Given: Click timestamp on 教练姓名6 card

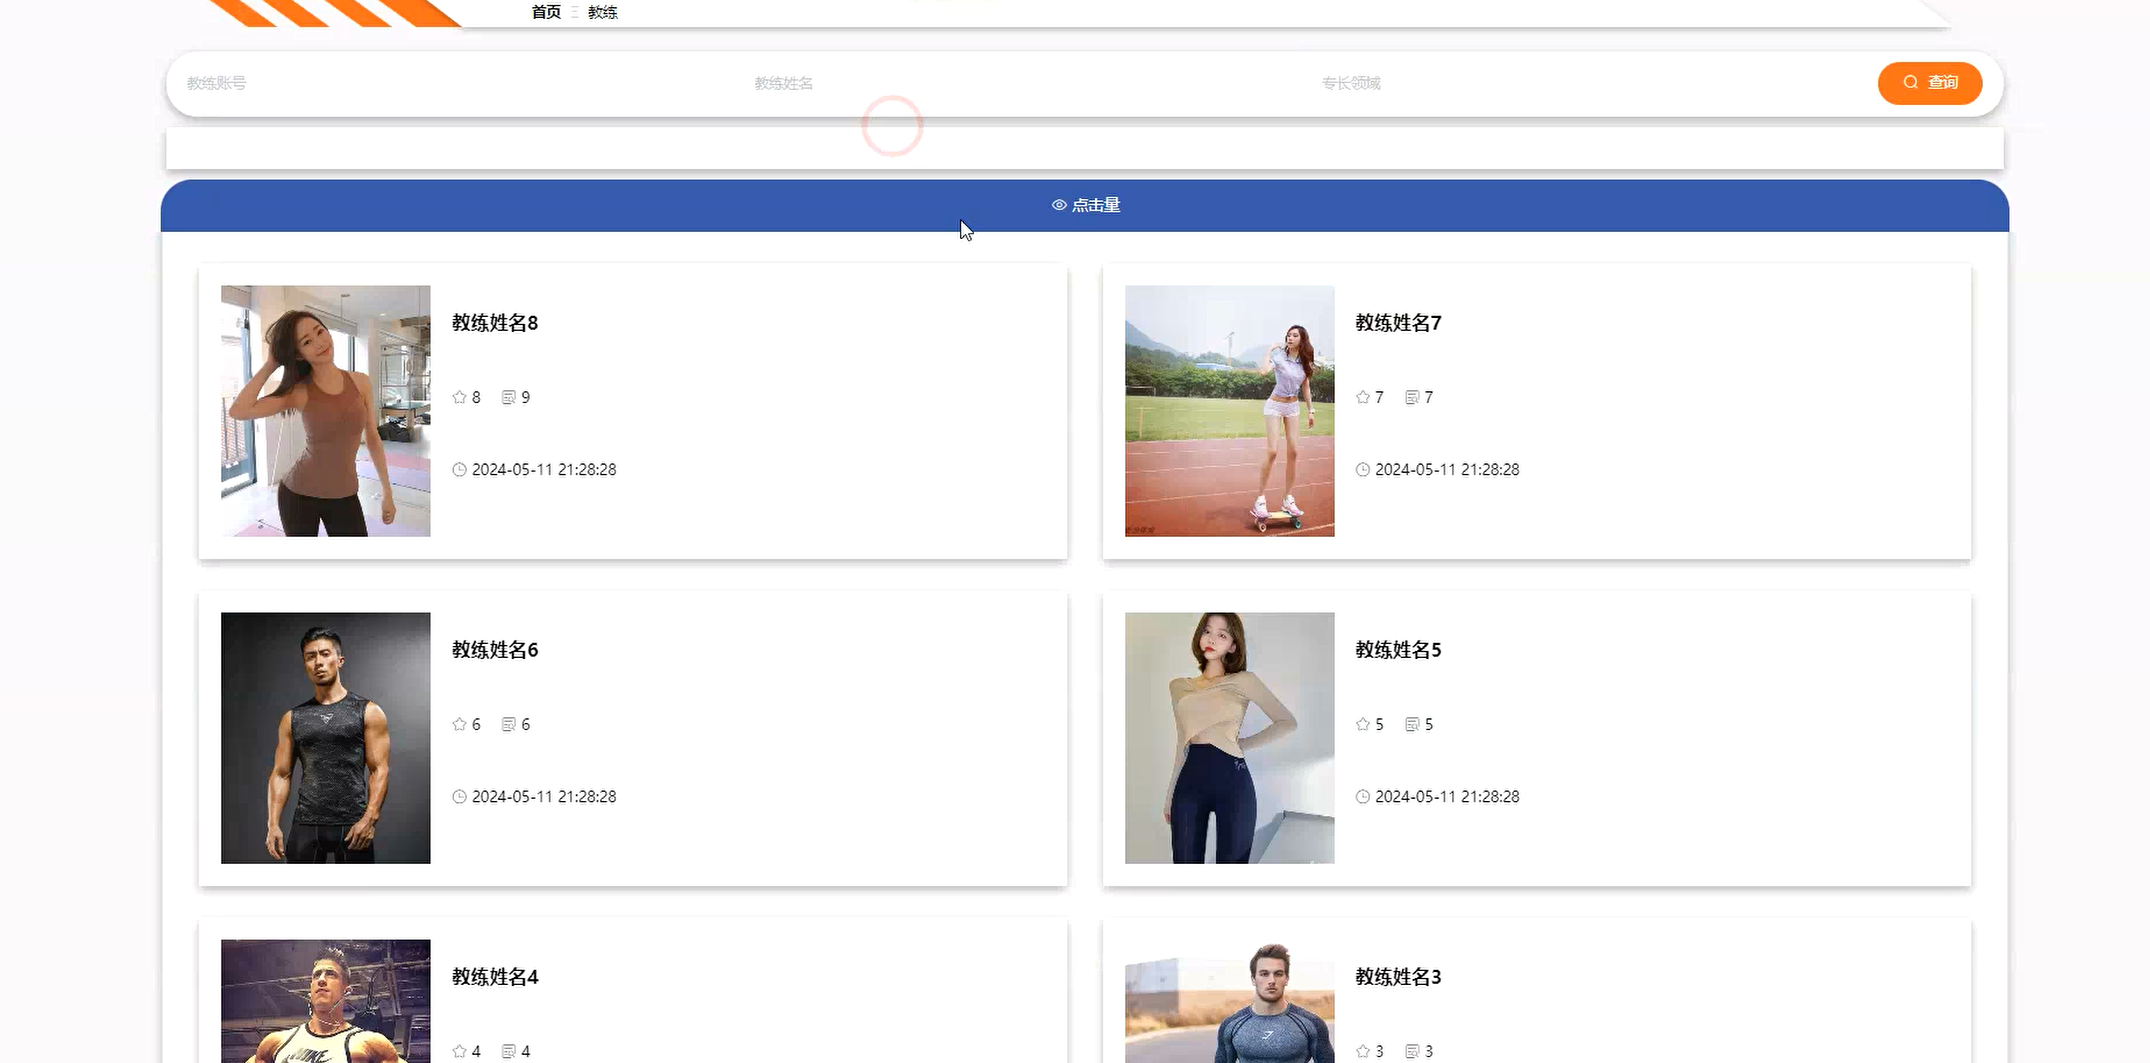Looking at the screenshot, I should 544,797.
